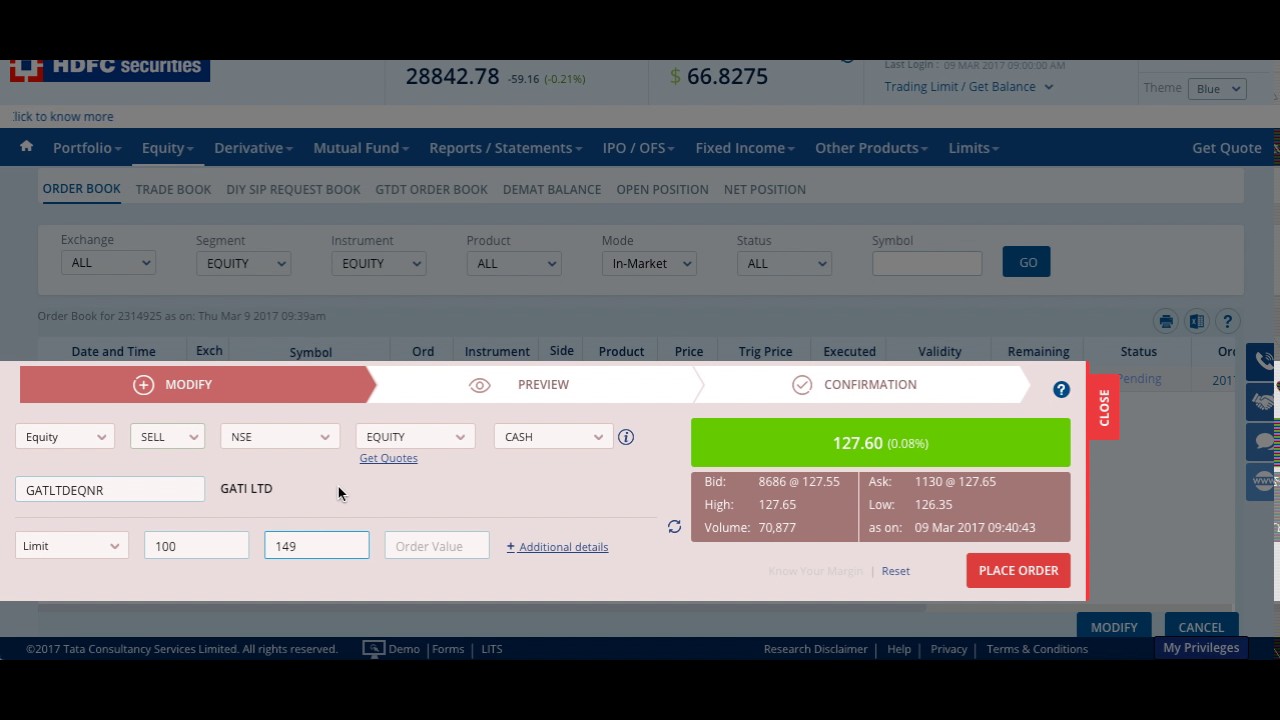
Task: Switch to Open Position tab
Action: [x=662, y=189]
